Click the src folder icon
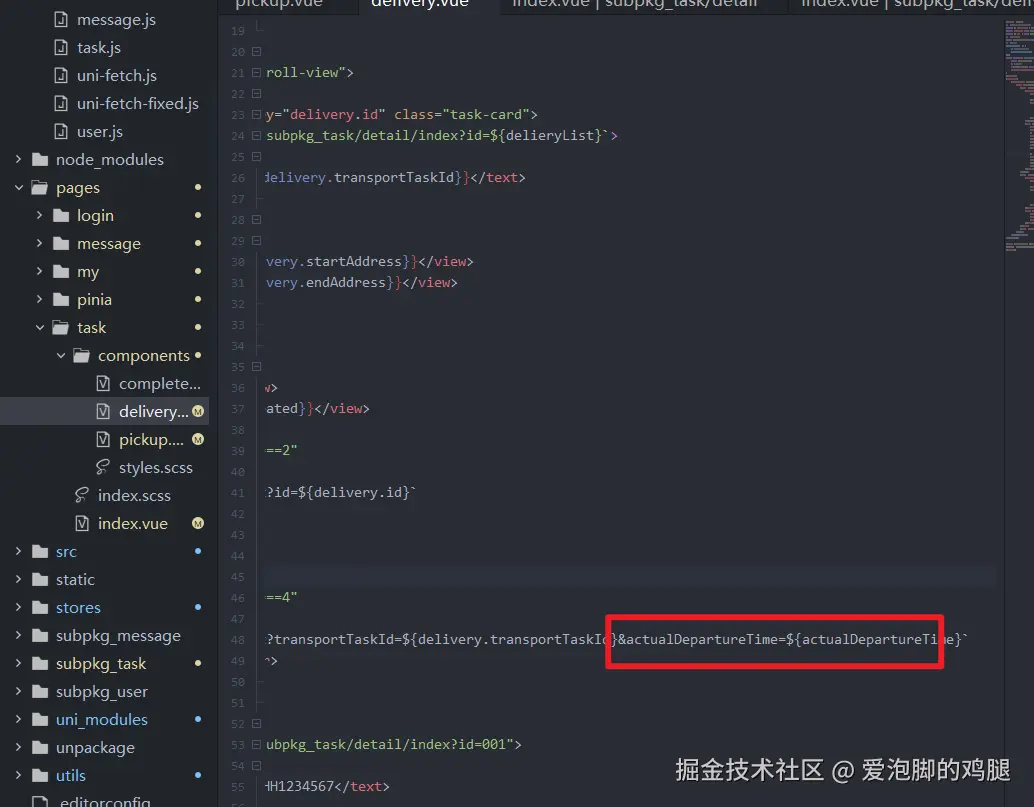The image size is (1034, 807). click(40, 551)
